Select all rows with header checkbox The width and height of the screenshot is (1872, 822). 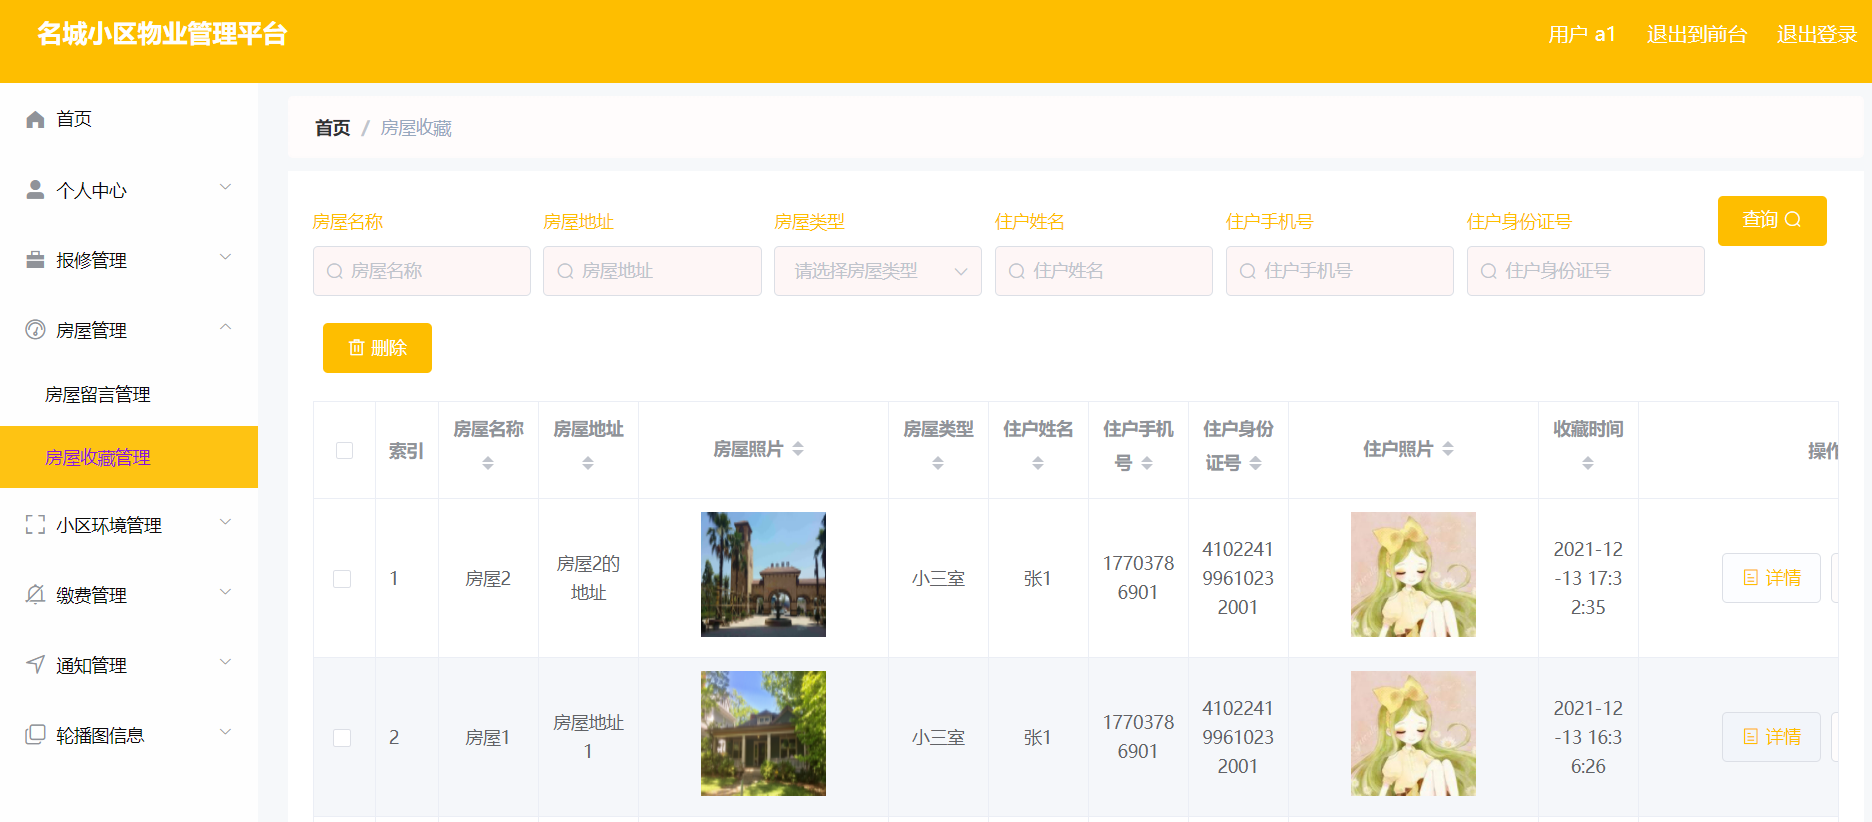345,450
